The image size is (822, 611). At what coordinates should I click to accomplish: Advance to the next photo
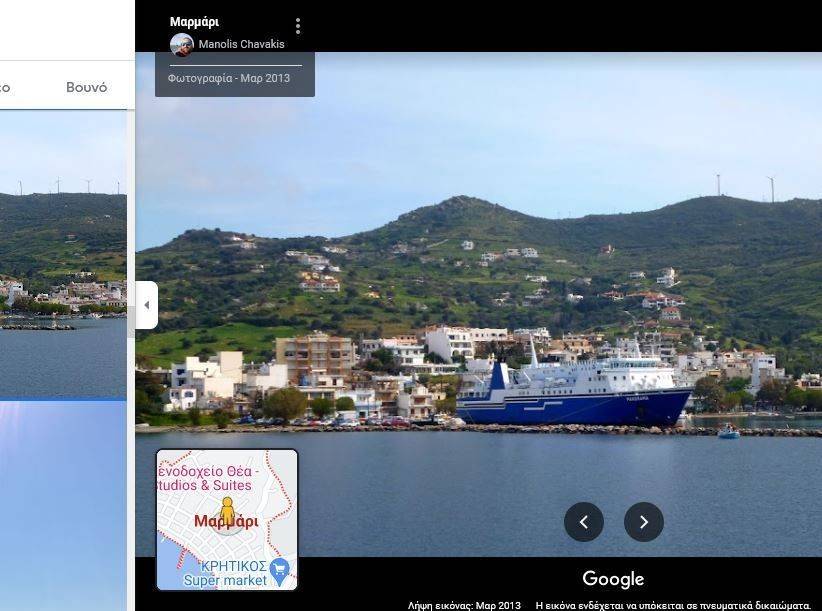643,522
